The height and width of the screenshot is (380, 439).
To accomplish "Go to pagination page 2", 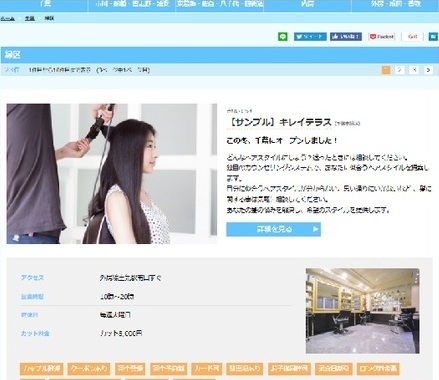I will click(x=400, y=70).
